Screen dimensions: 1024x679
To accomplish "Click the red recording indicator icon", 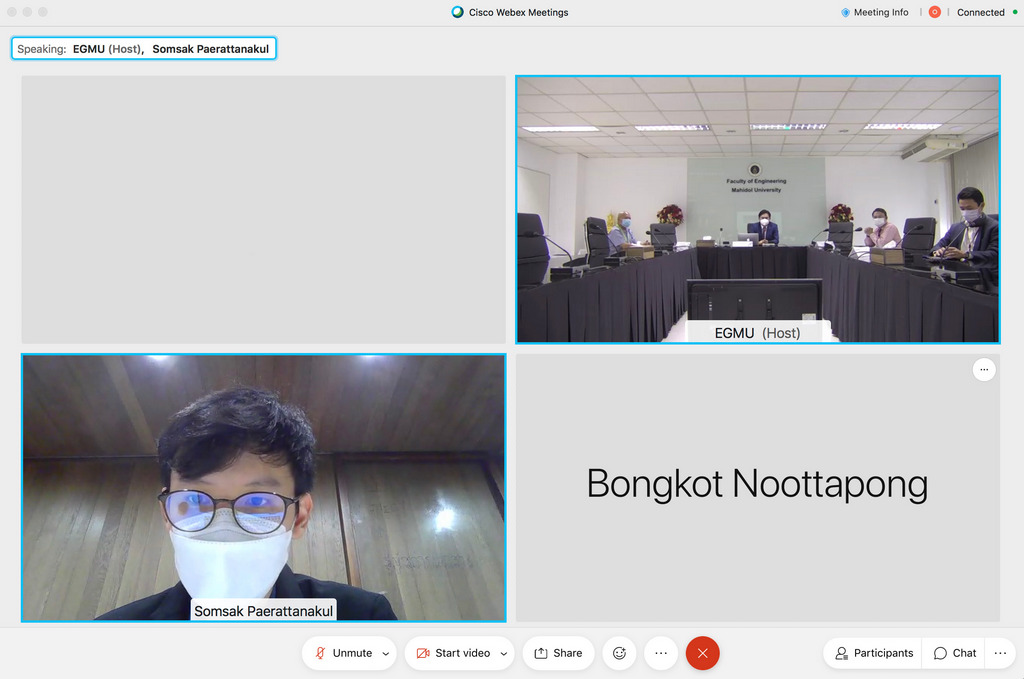I will [x=935, y=12].
